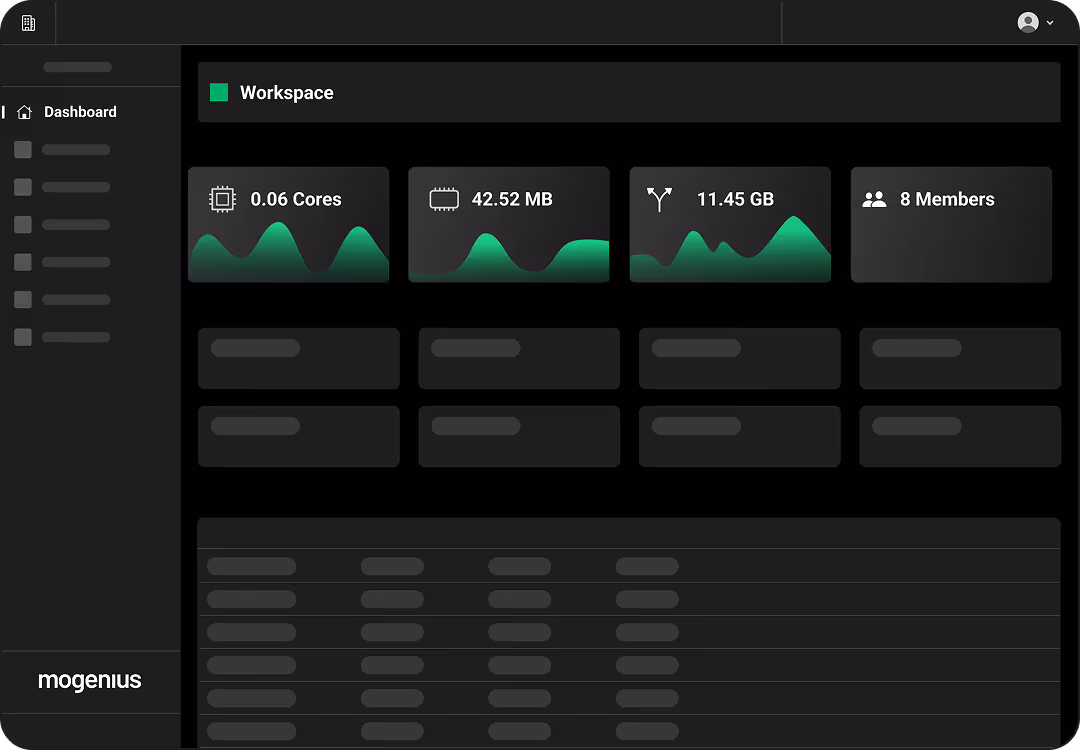Click the memory module icon
This screenshot has width=1080, height=750.
[444, 199]
